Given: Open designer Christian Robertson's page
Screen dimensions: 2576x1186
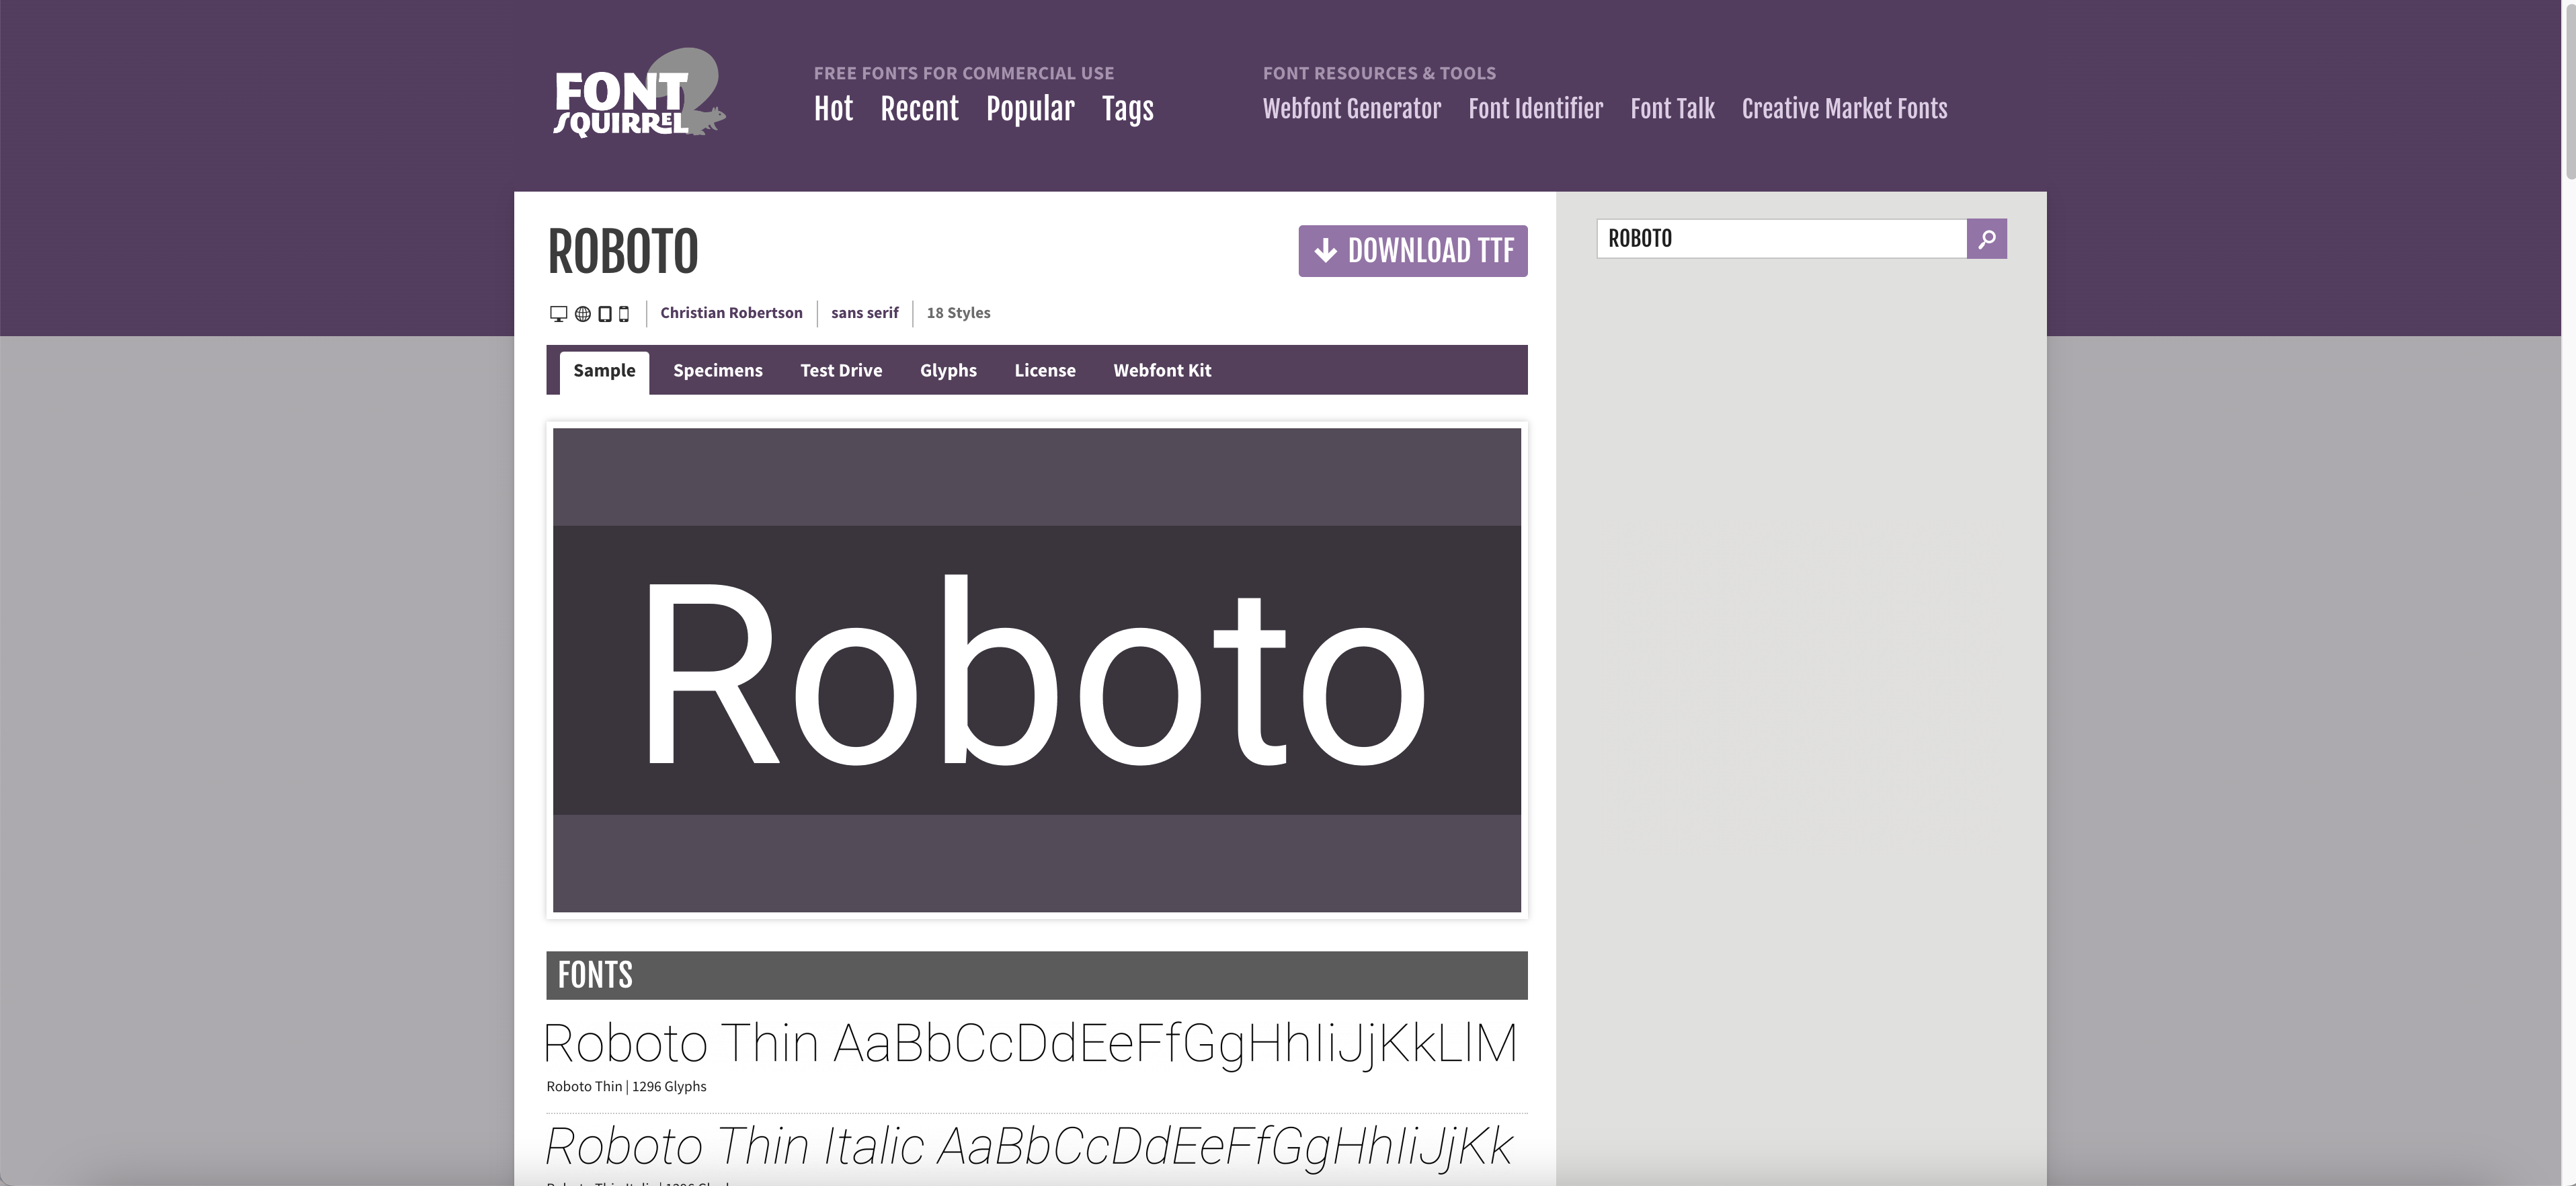Looking at the screenshot, I should pos(731,313).
